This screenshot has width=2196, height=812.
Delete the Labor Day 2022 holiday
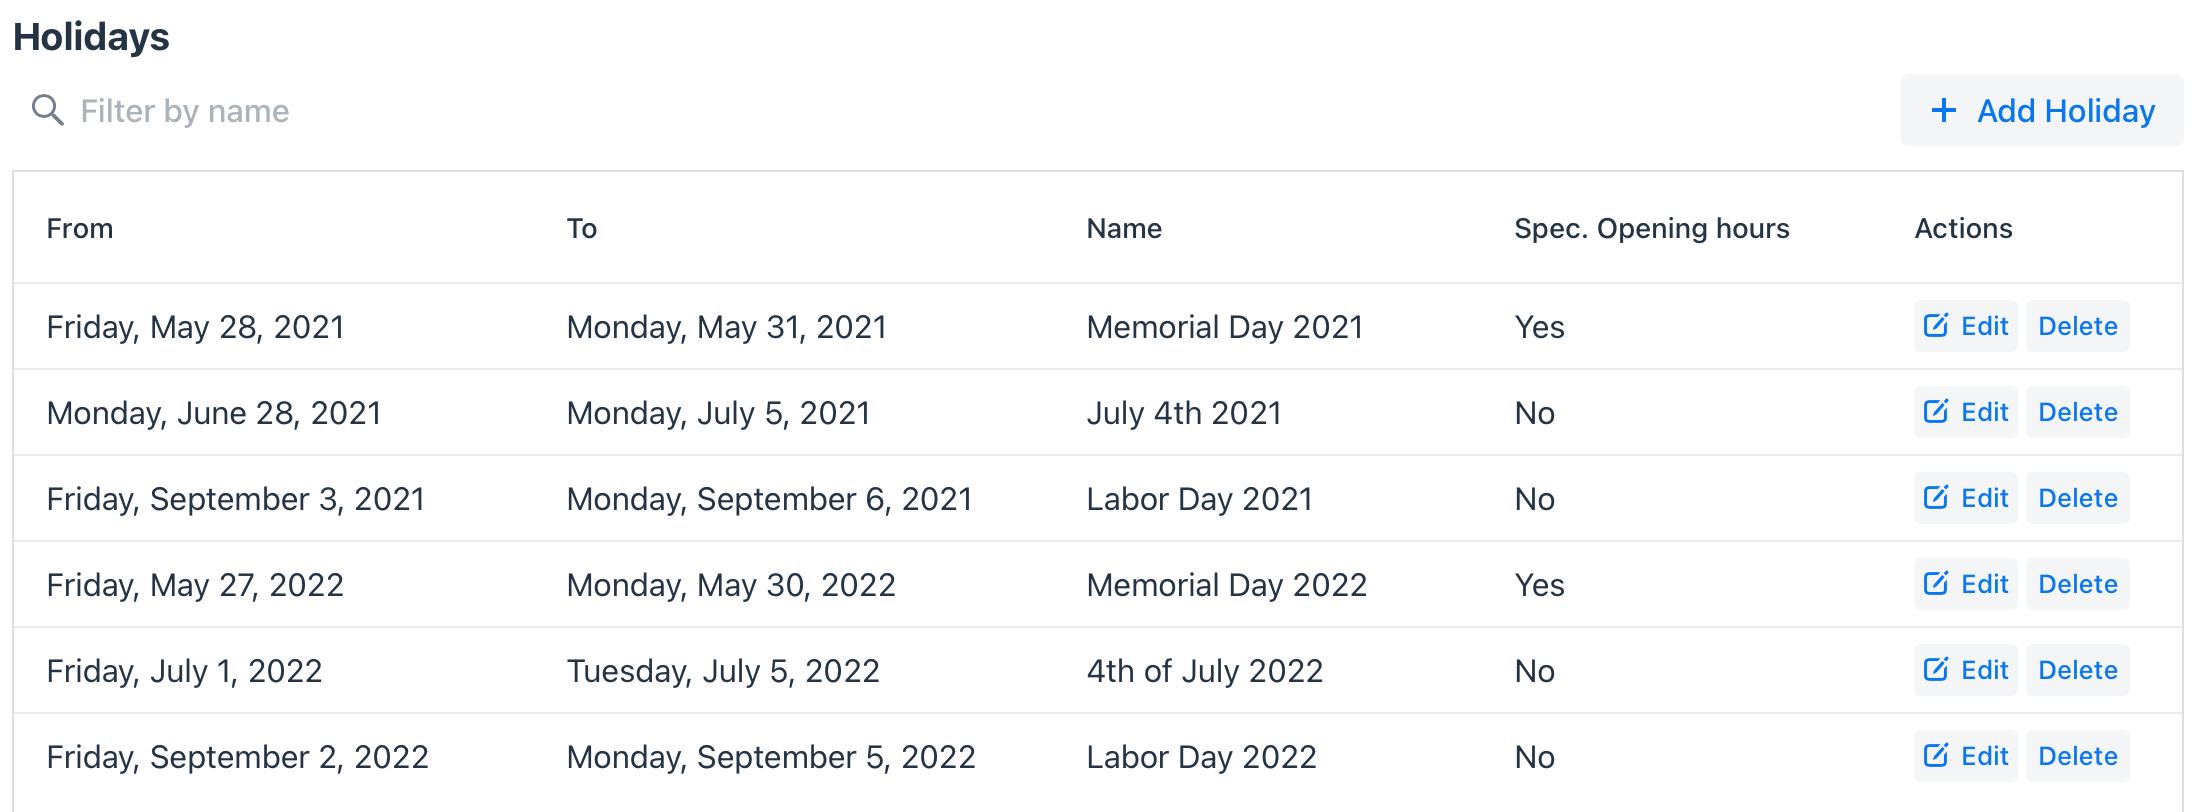pos(2077,756)
